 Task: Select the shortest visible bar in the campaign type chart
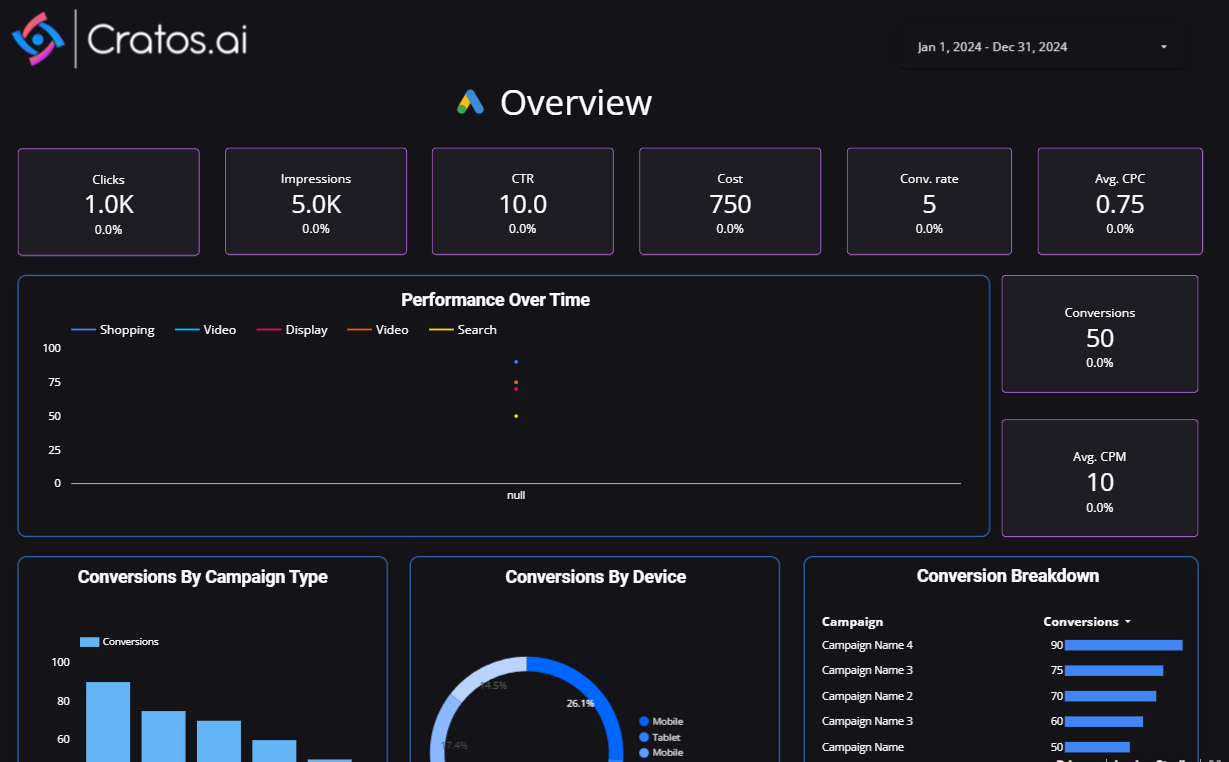[x=330, y=760]
